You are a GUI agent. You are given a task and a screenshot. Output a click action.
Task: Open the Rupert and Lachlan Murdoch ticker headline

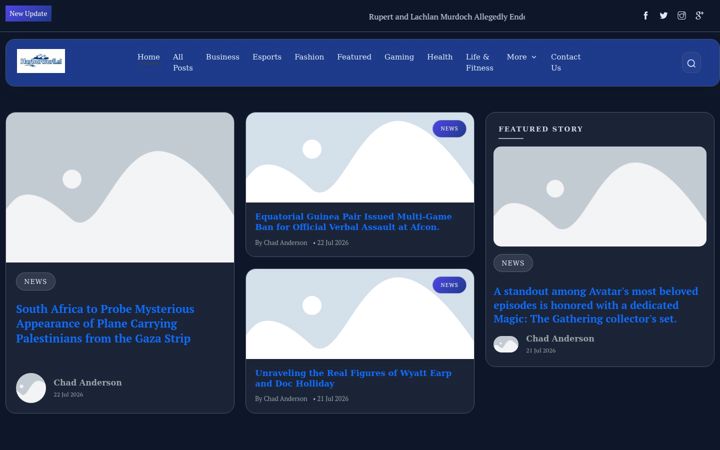click(x=446, y=17)
